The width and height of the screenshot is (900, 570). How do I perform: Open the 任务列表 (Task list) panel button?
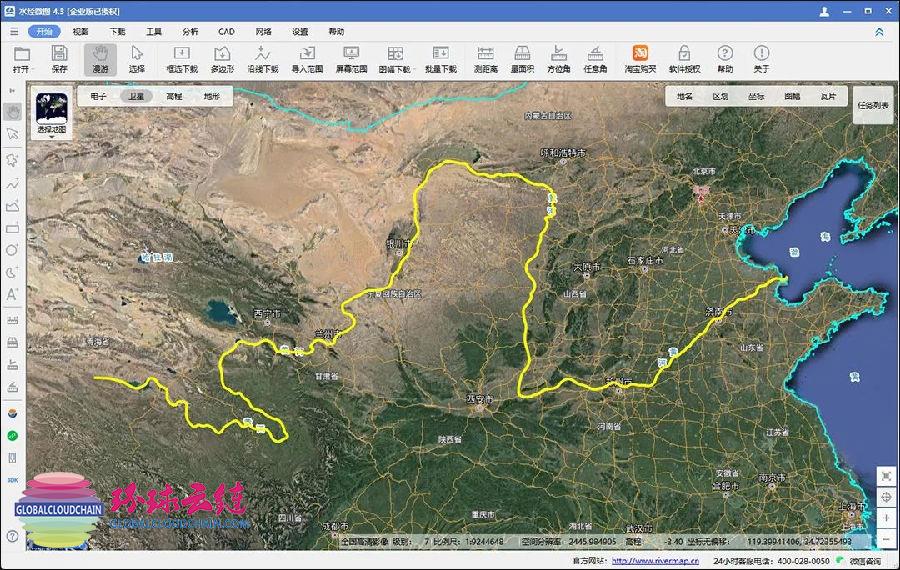click(872, 104)
